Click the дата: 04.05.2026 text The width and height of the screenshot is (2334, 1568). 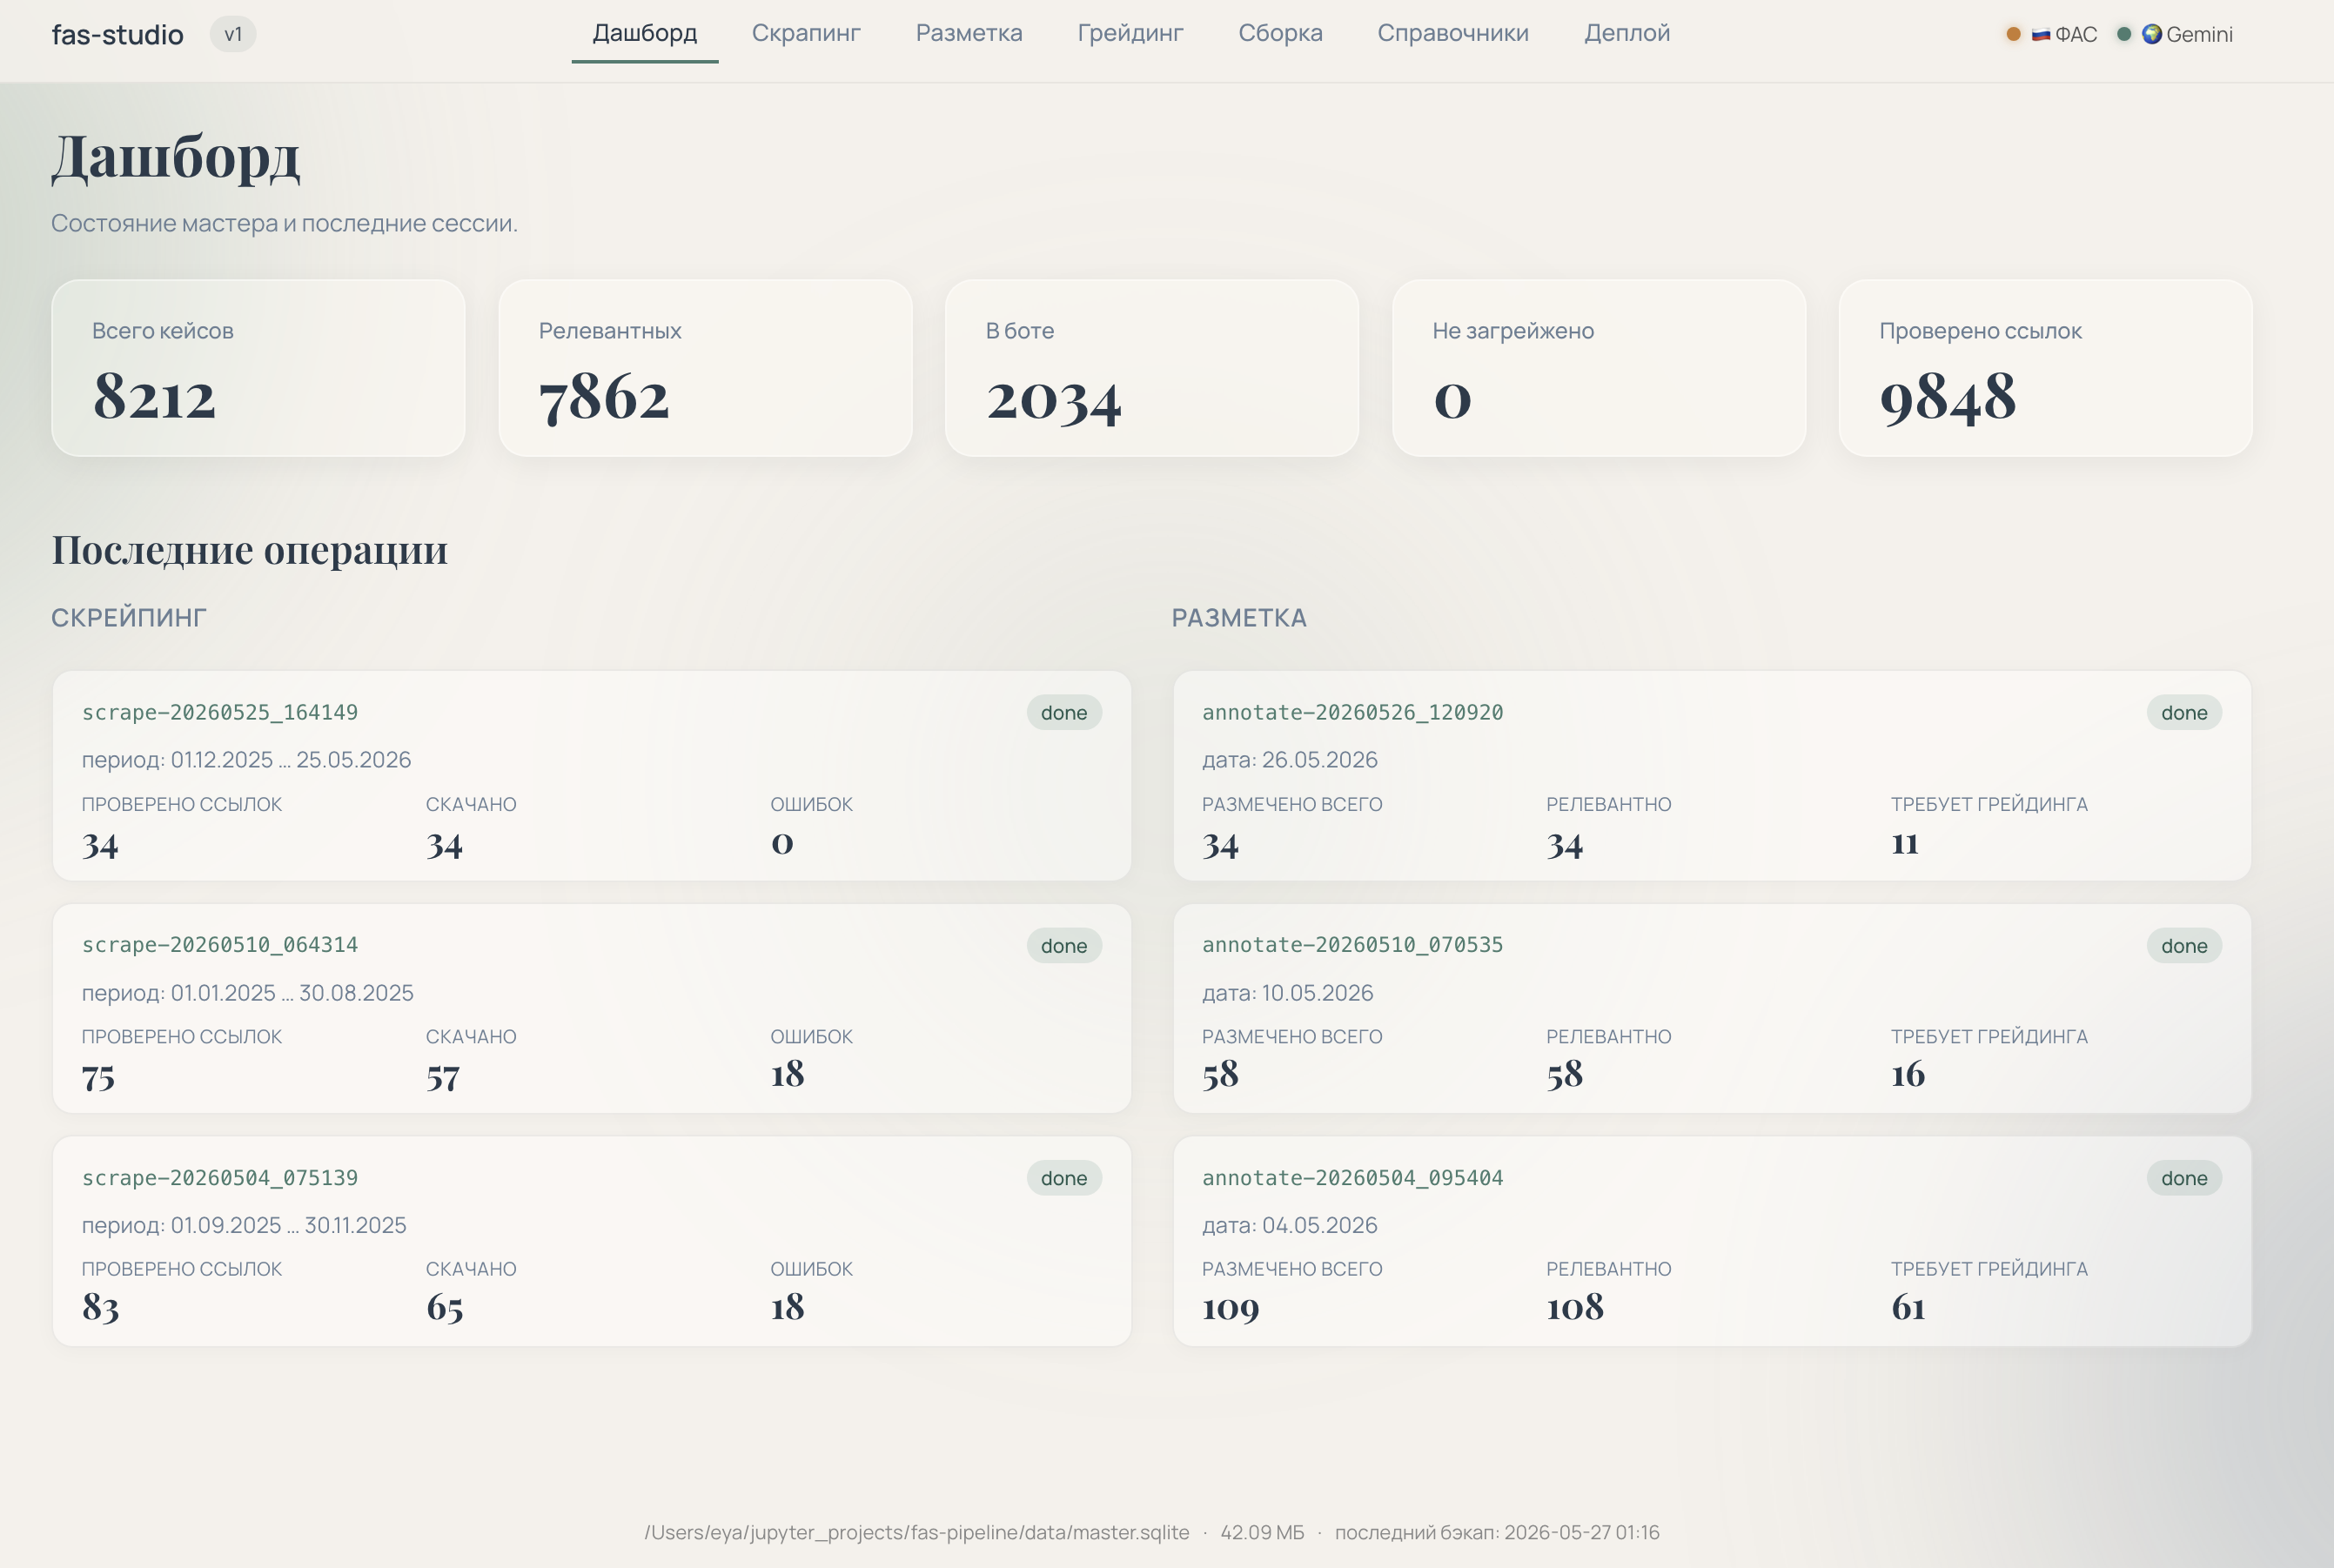coord(1290,1225)
